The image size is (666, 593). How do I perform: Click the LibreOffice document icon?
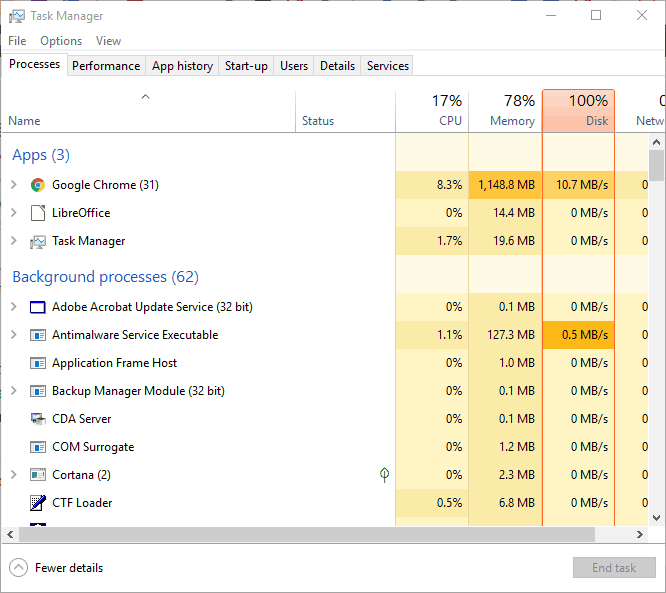click(x=38, y=213)
